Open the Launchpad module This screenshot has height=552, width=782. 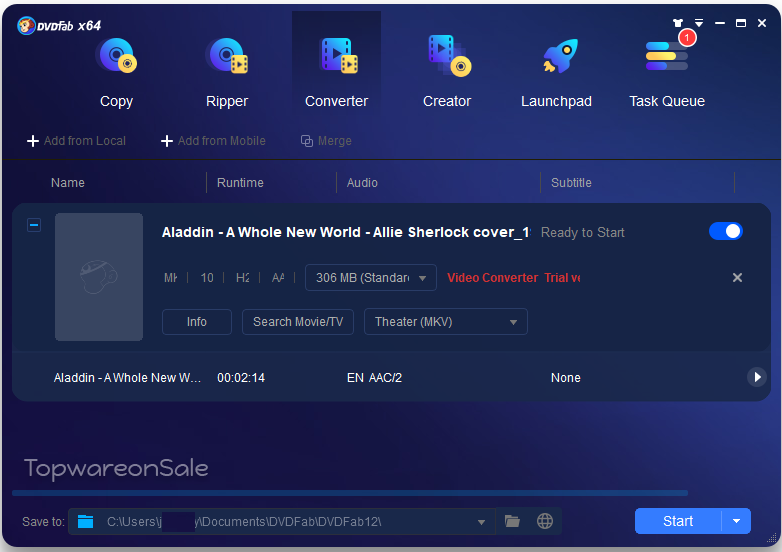(556, 72)
